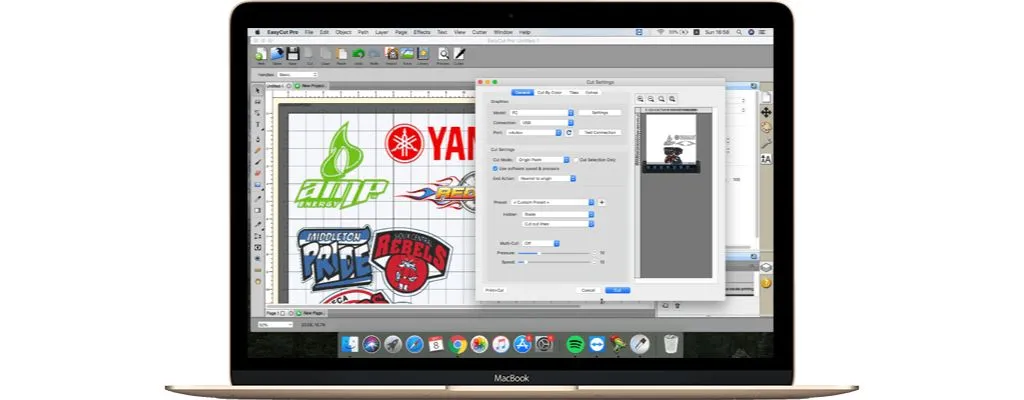
Task: Click the Pressure slider
Action: pos(556,252)
